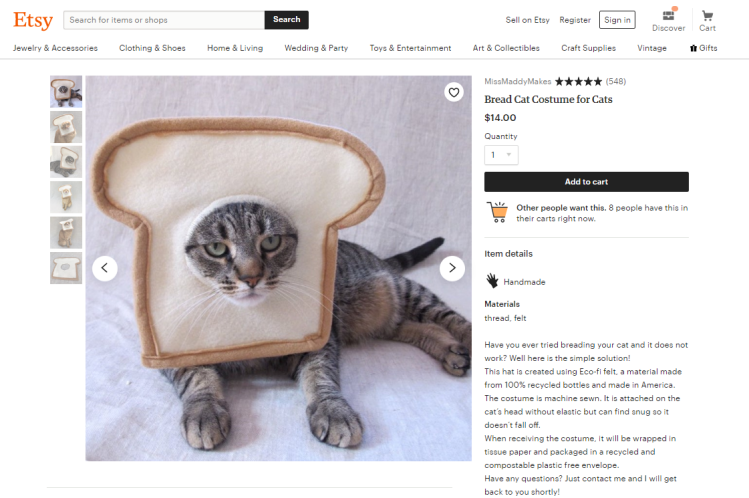Open the Discover icon
749x498 pixels.
pyautogui.click(x=668, y=16)
